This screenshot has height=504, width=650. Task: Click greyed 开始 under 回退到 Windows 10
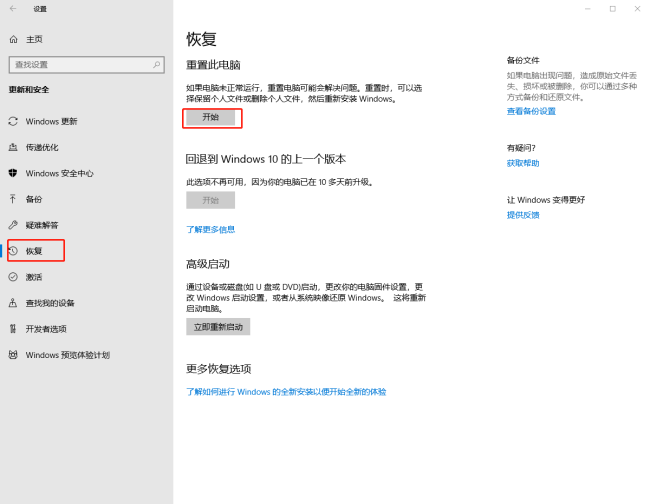[x=211, y=200]
